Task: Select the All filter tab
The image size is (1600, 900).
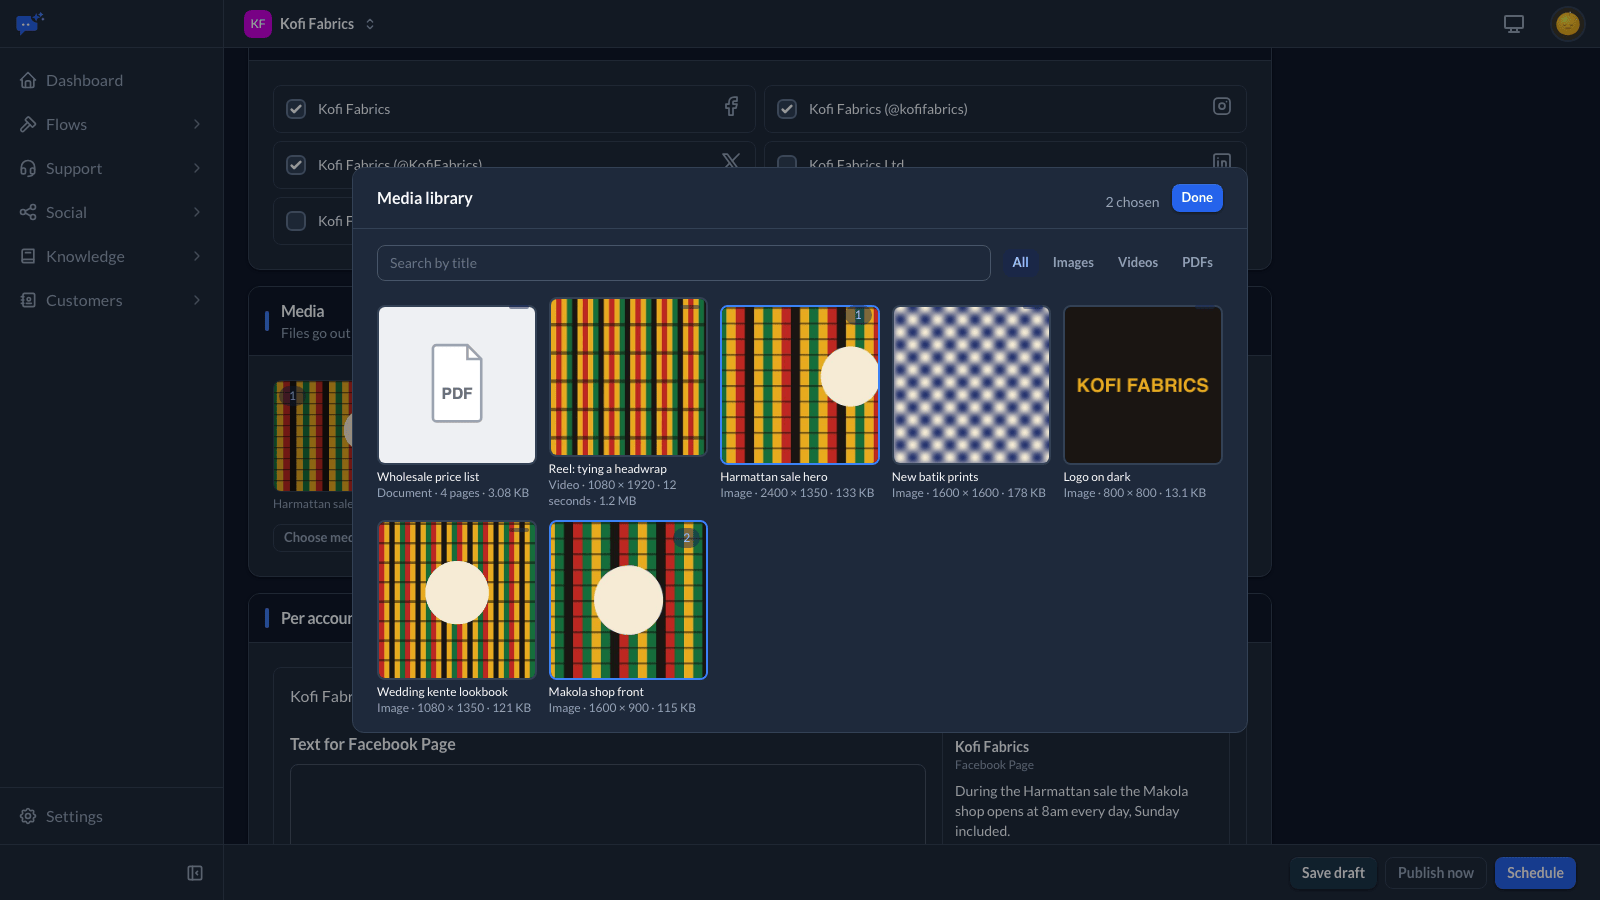Action: click(1020, 262)
